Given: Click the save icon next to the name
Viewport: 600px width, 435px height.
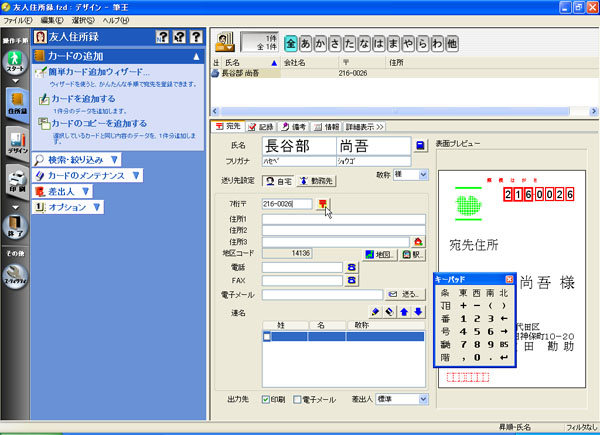Looking at the screenshot, I should (x=421, y=145).
